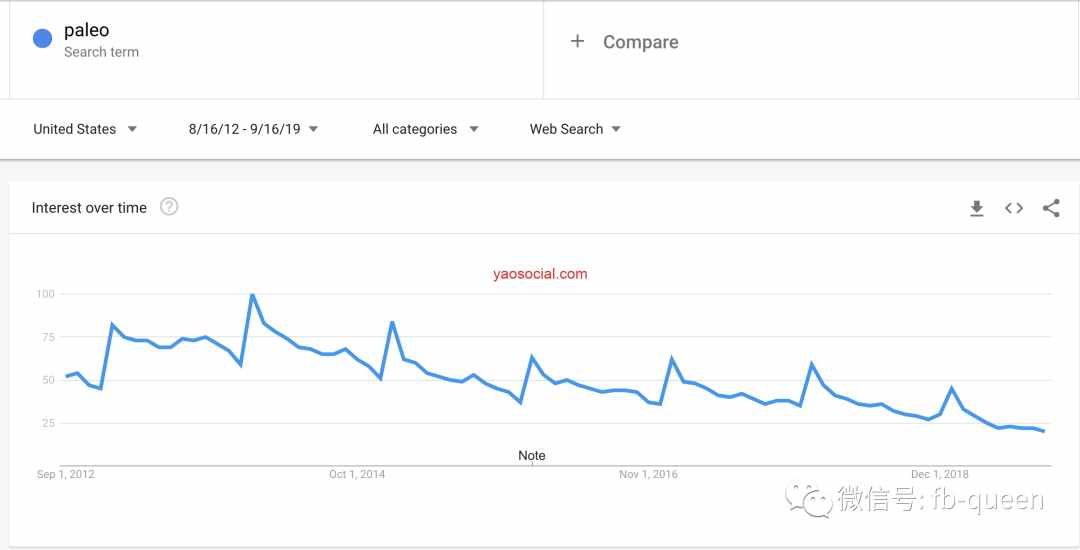
Task: Click the Nov 1, 2016 axis label
Action: click(648, 474)
